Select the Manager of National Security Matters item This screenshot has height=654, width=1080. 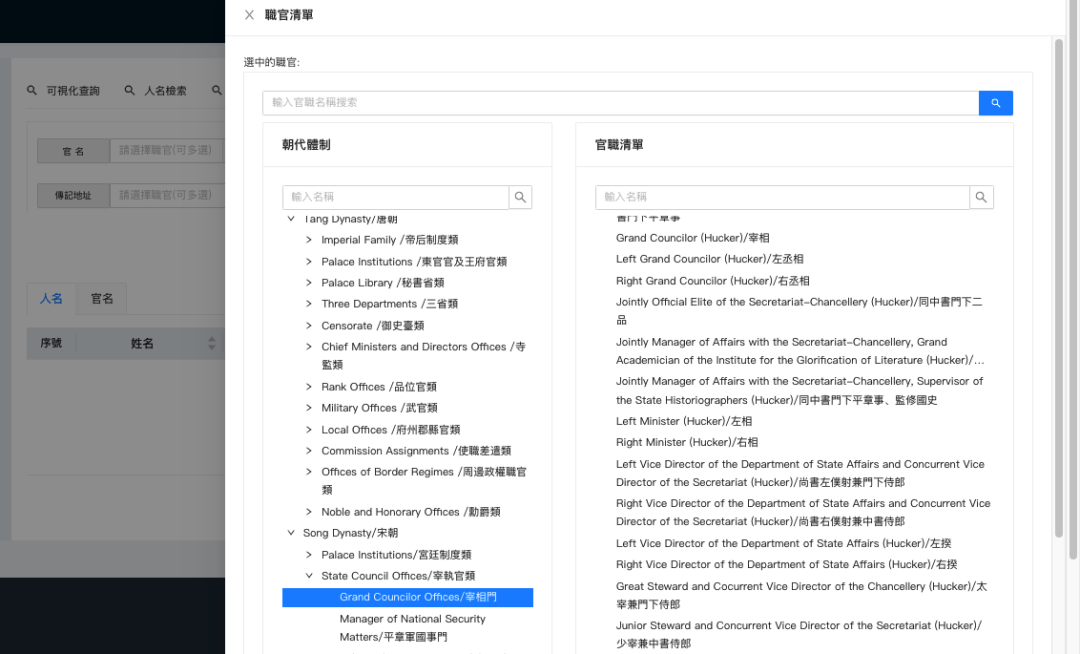click(412, 627)
